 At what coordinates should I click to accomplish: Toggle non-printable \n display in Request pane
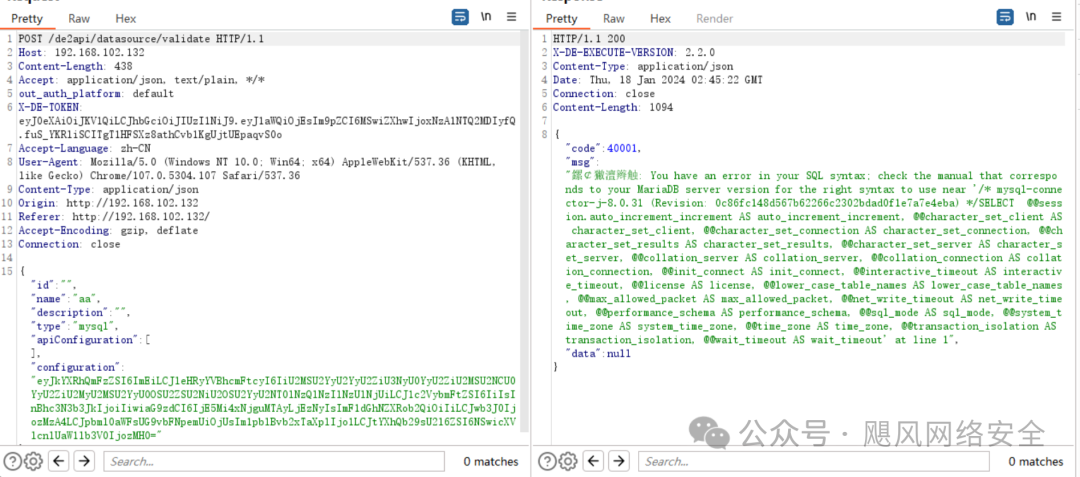point(486,17)
